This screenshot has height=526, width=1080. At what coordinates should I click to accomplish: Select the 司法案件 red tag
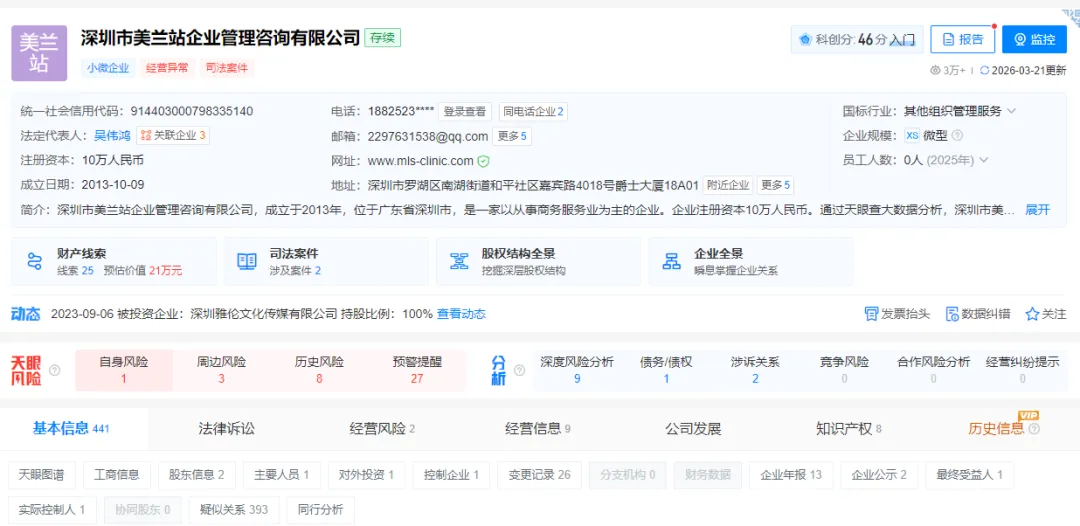[227, 68]
